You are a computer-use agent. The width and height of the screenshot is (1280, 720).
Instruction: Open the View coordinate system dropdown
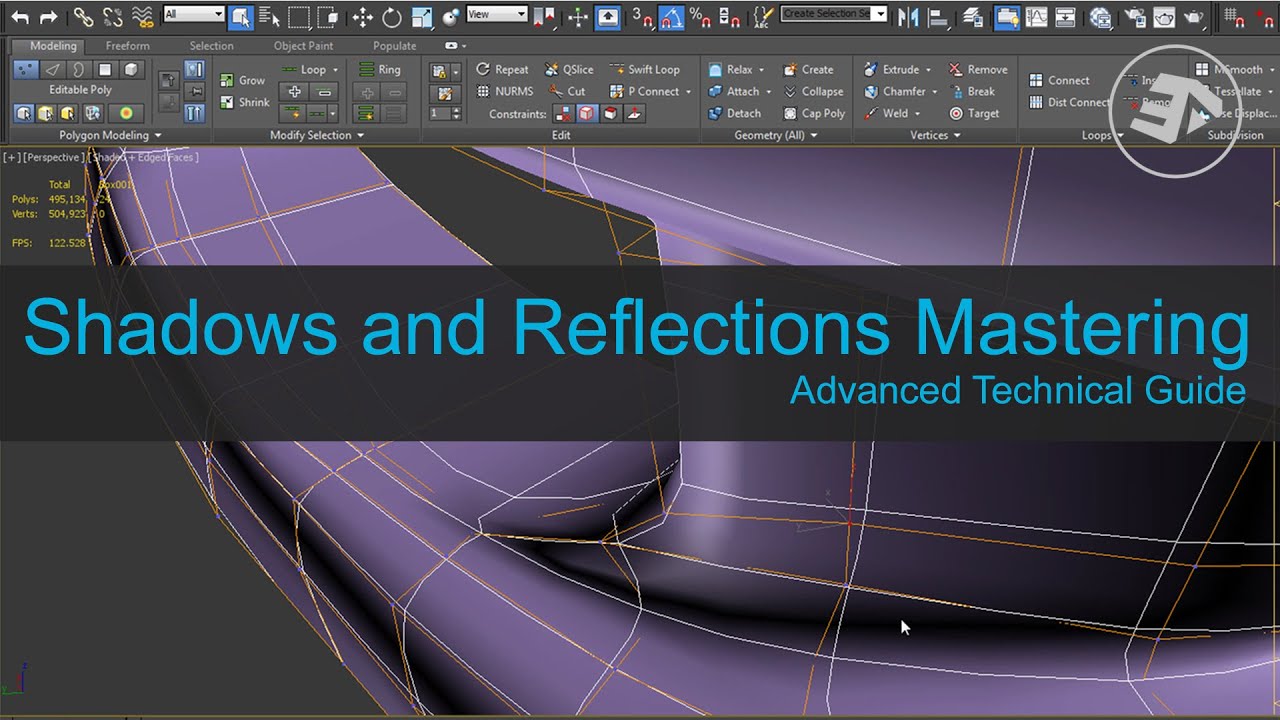coord(496,14)
